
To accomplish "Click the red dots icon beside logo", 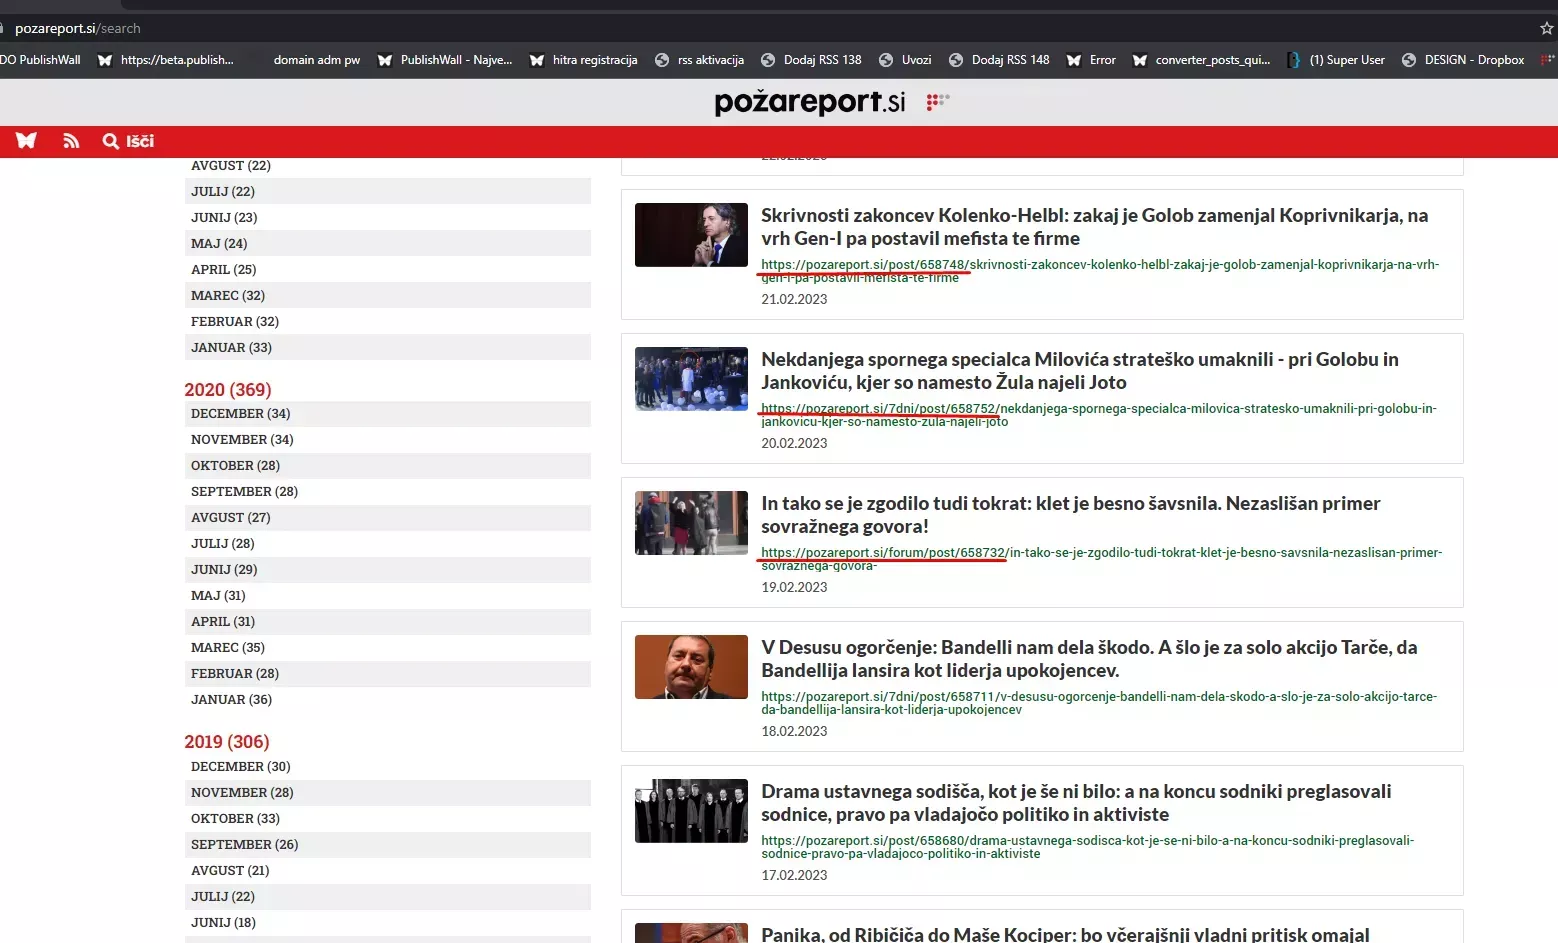I will pyautogui.click(x=937, y=101).
